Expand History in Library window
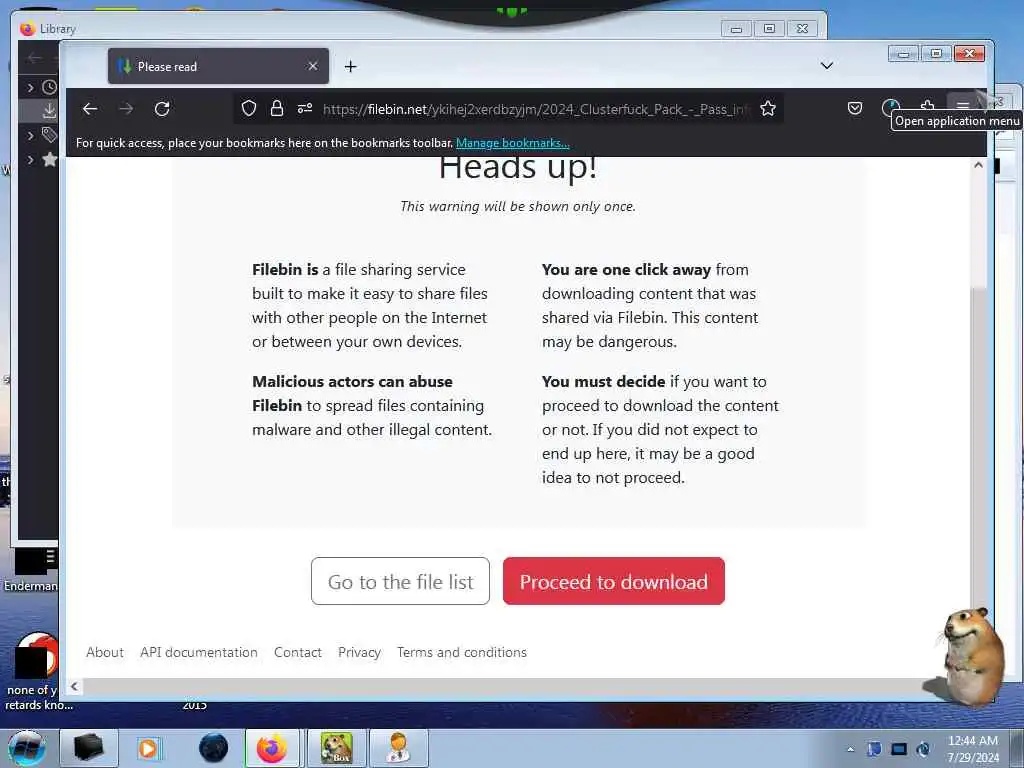Screen dimensions: 1024x768 tap(30, 87)
